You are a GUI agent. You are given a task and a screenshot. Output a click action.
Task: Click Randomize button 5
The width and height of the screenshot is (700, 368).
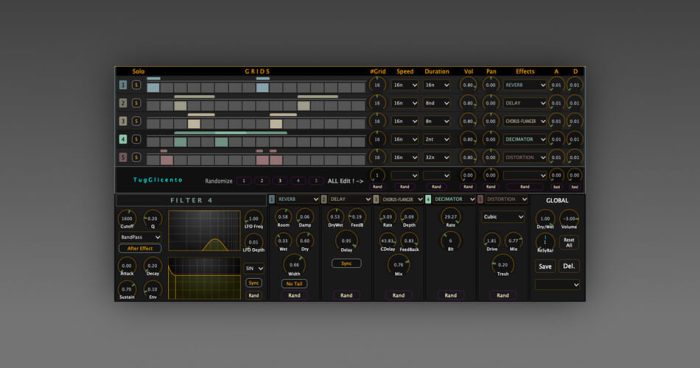pos(316,181)
